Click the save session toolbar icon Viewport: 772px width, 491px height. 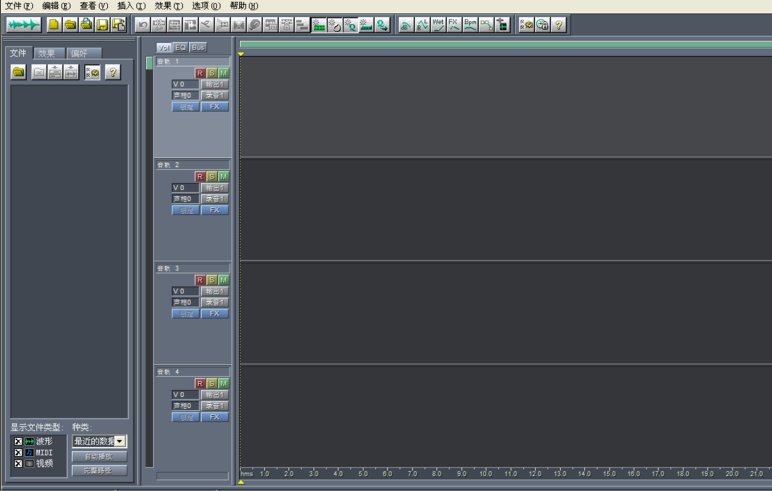pos(102,24)
